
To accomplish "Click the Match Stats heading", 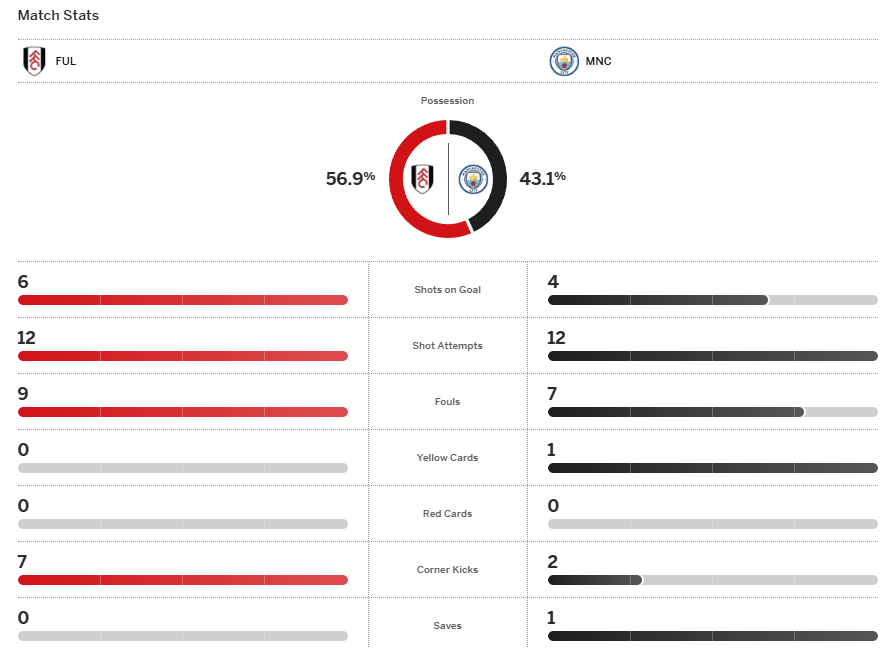I will [x=58, y=16].
